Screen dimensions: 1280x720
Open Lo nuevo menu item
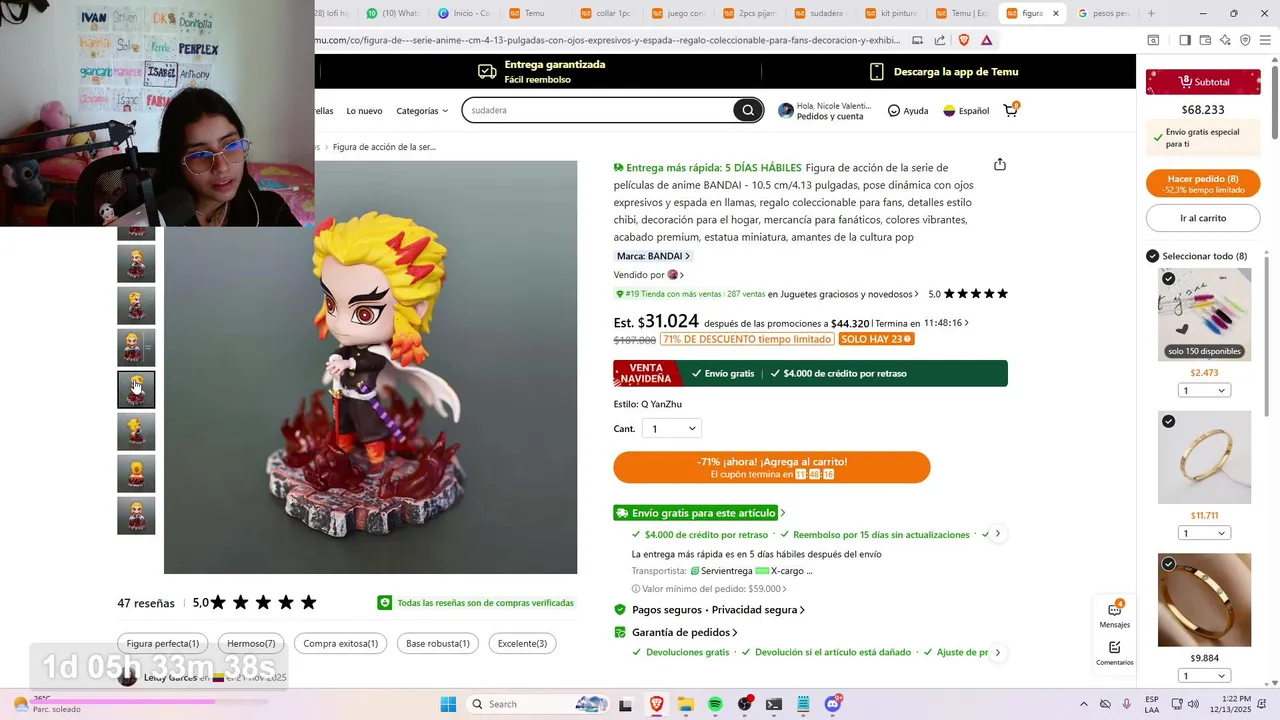(364, 111)
